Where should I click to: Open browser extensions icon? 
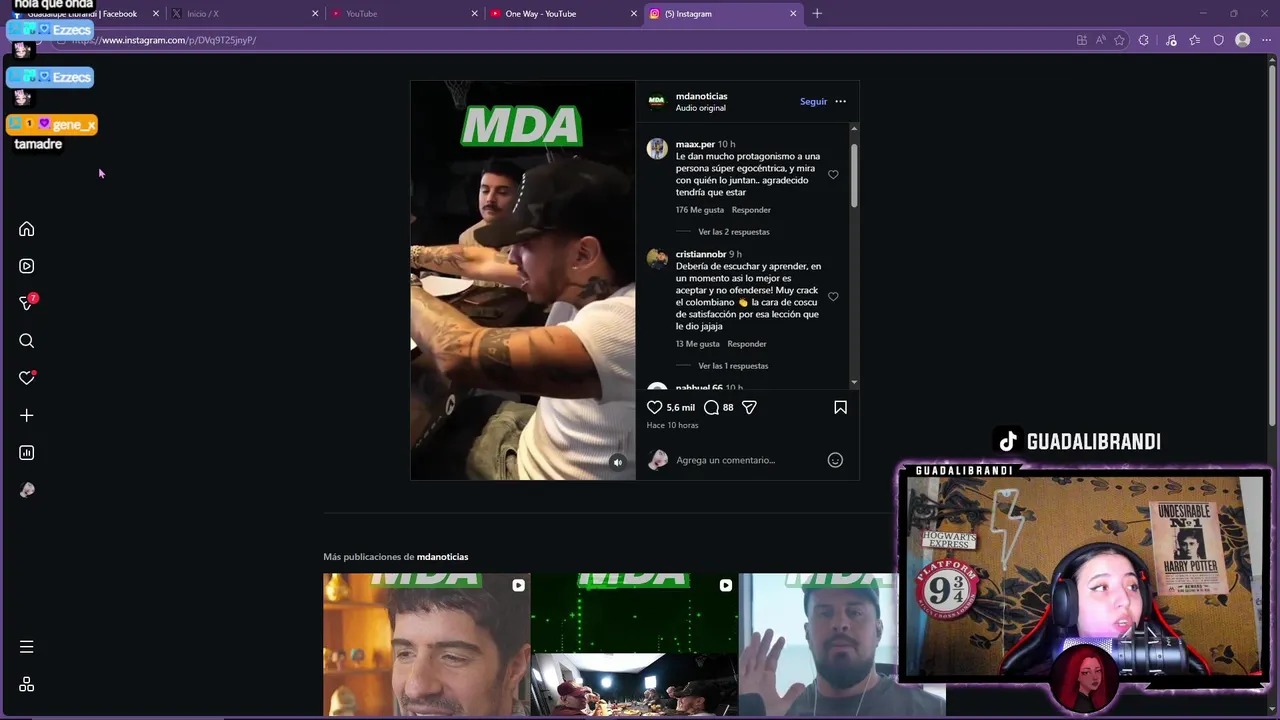click(1144, 40)
